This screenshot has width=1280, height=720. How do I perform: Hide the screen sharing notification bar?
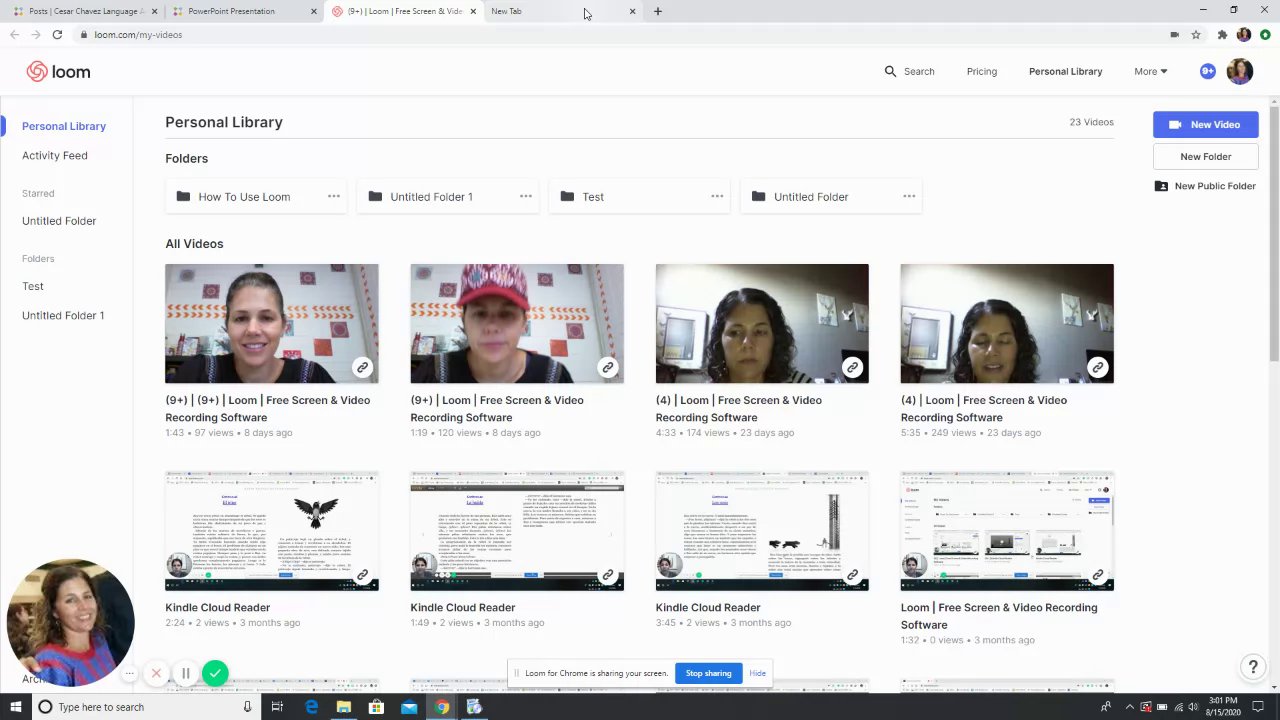(x=757, y=673)
